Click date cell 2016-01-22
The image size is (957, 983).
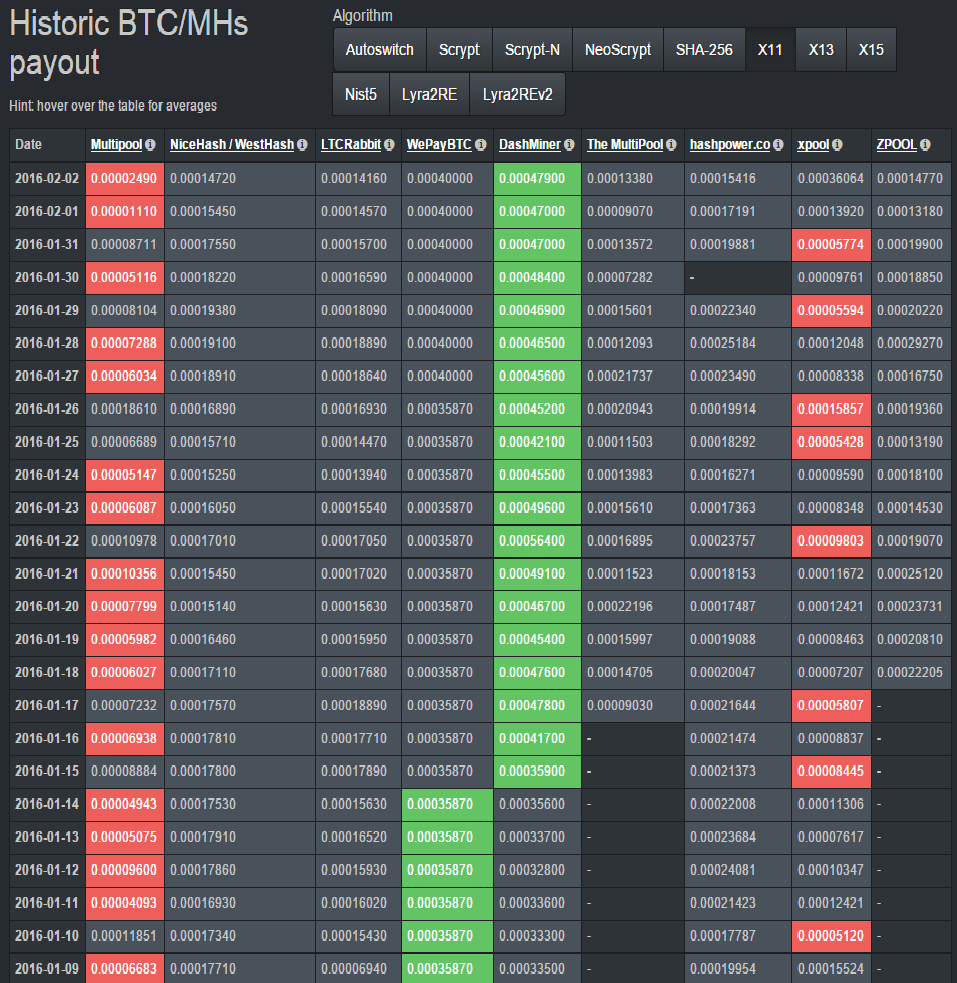(x=47, y=541)
